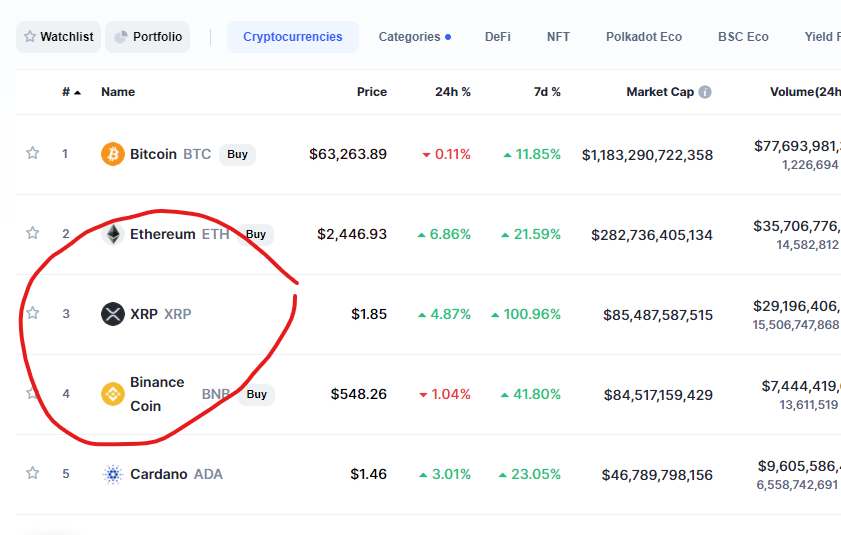Click Ethereum 24h change 6.86%
The width and height of the screenshot is (841, 535).
pos(444,234)
